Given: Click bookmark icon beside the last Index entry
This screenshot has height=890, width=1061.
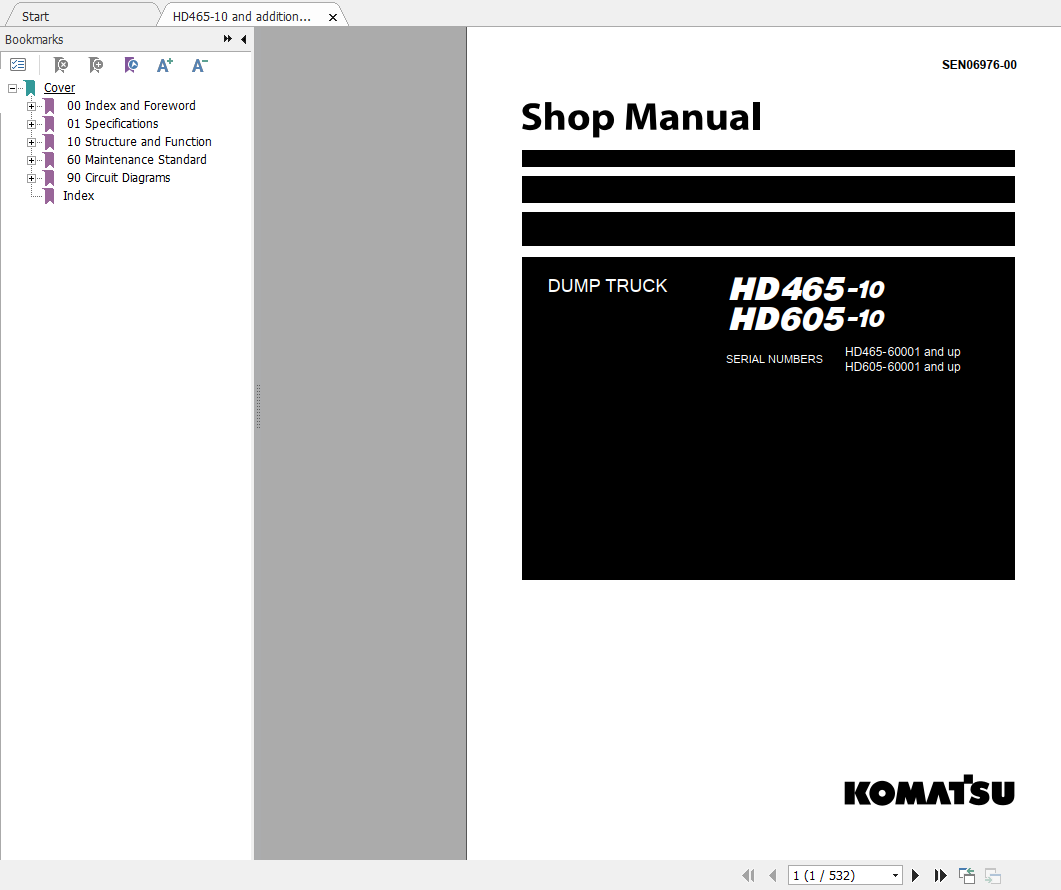Looking at the screenshot, I should 49,196.
